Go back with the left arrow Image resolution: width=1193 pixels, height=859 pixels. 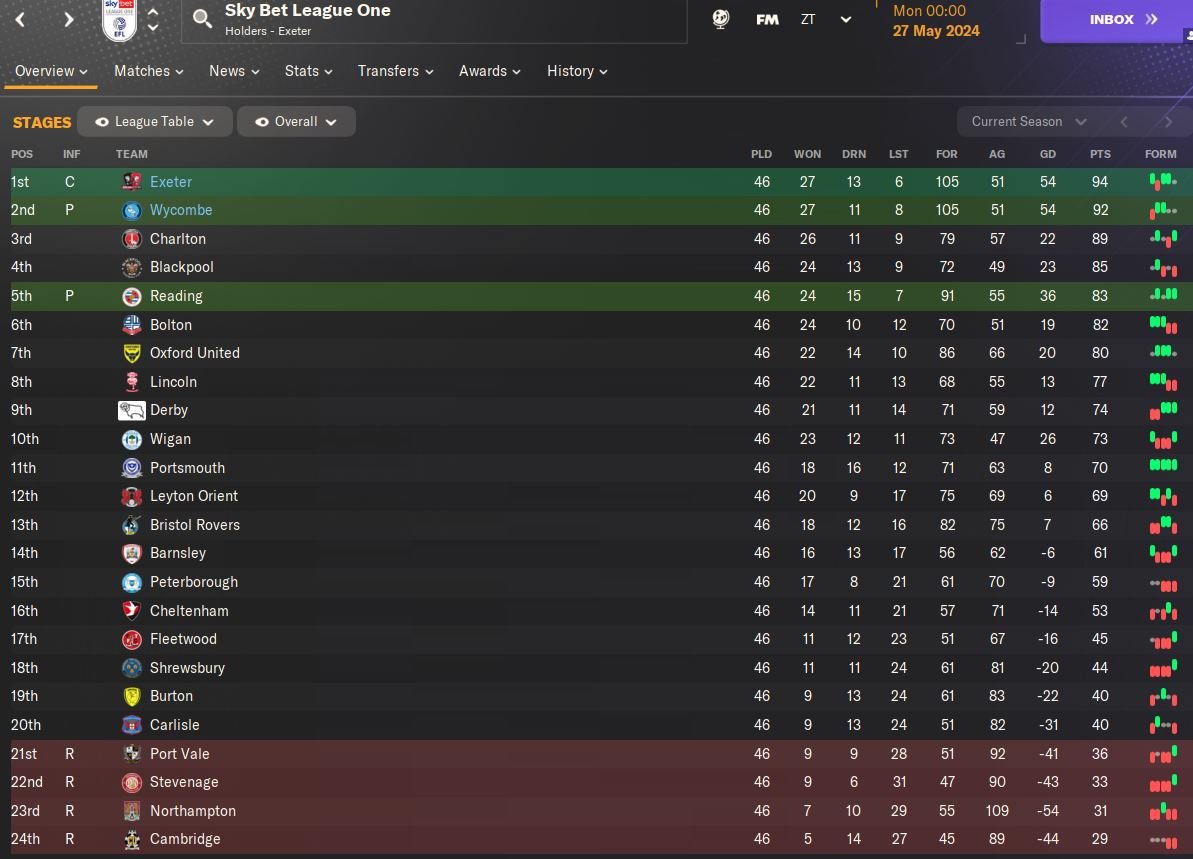[x=20, y=19]
